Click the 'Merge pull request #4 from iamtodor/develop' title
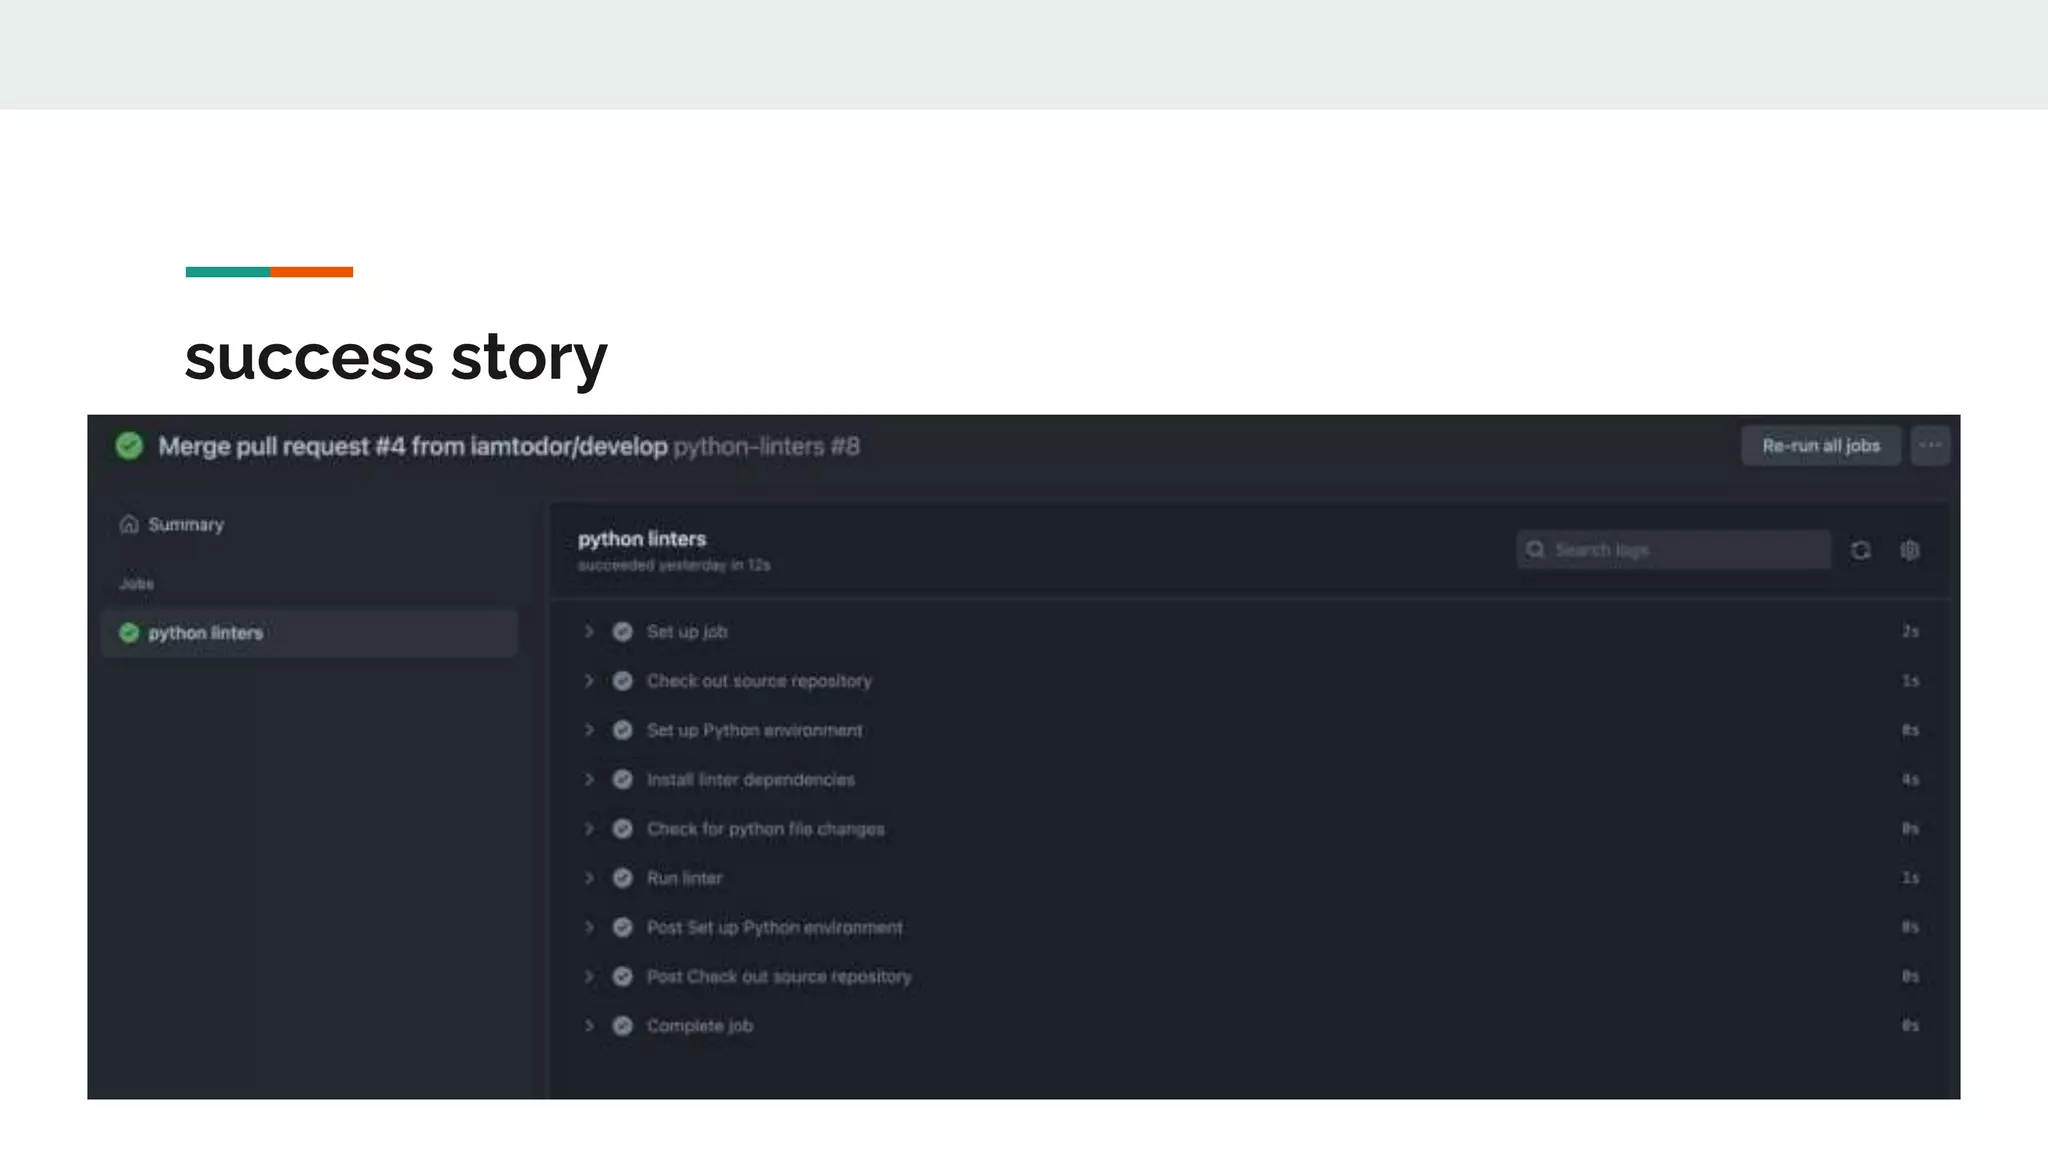The height and width of the screenshot is (1152, 2048). [x=413, y=446]
